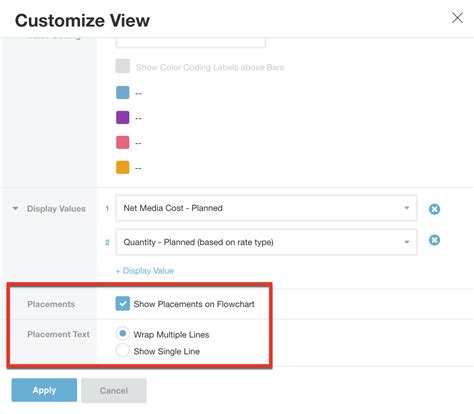Click the partially hidden color coding field
Viewport: 474px width, 414px height.
pos(191,43)
